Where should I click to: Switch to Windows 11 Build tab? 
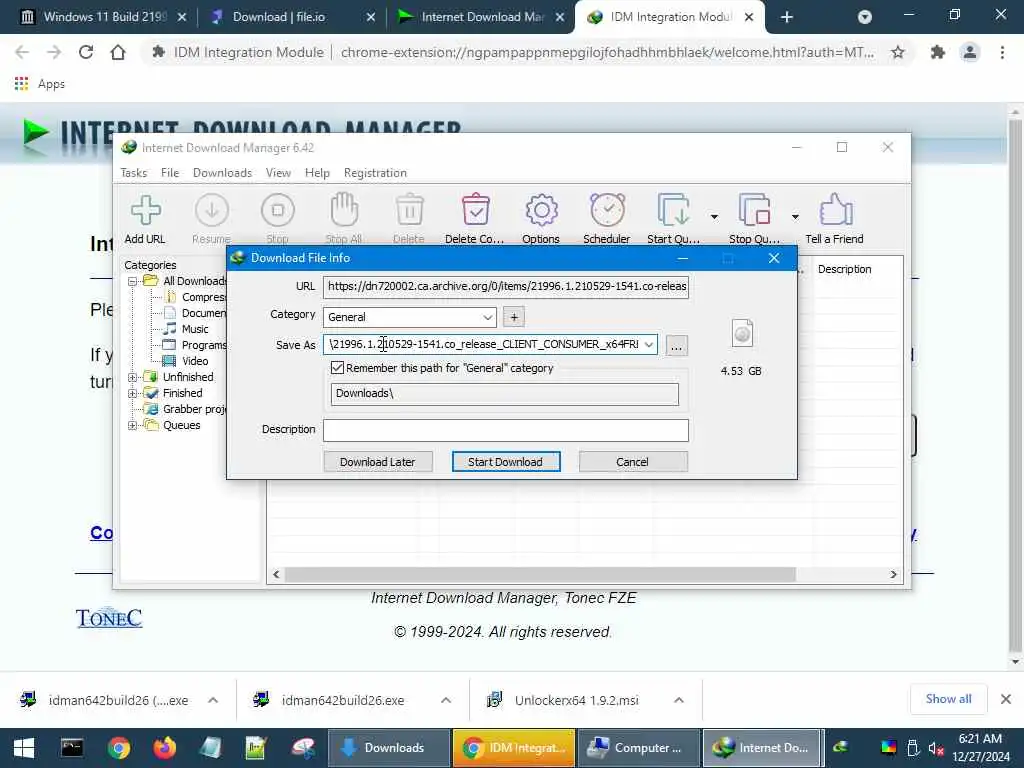coord(104,17)
